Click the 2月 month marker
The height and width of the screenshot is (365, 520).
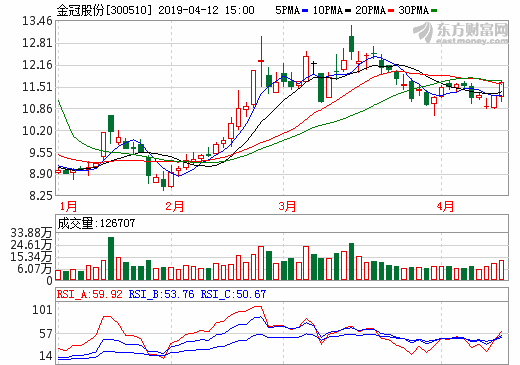coord(174,207)
